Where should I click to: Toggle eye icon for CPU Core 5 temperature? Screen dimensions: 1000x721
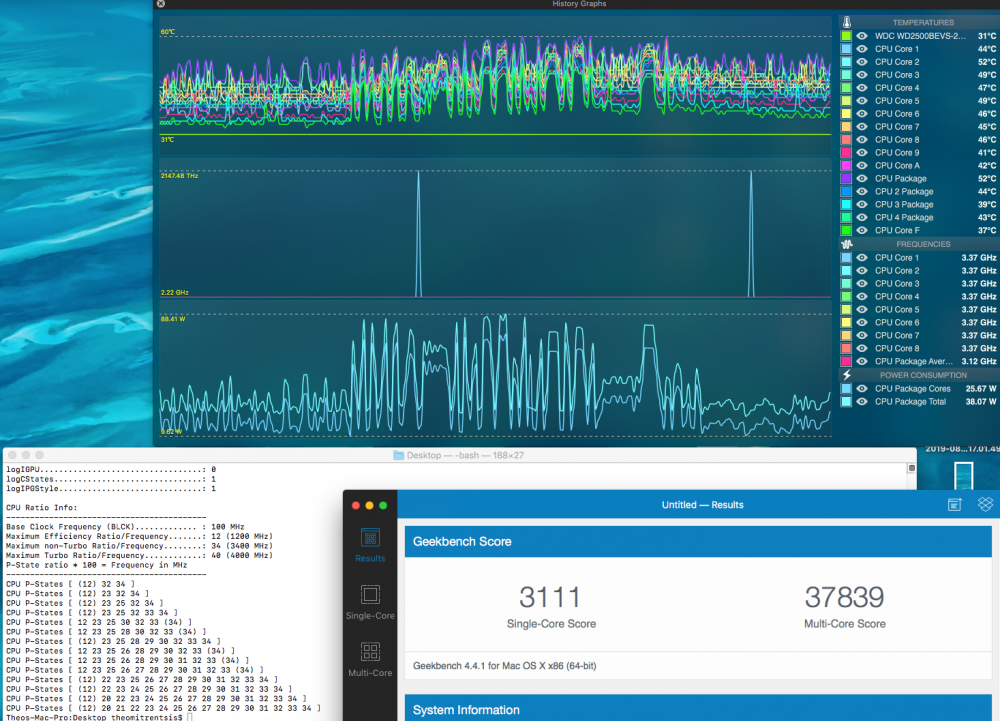pos(862,101)
